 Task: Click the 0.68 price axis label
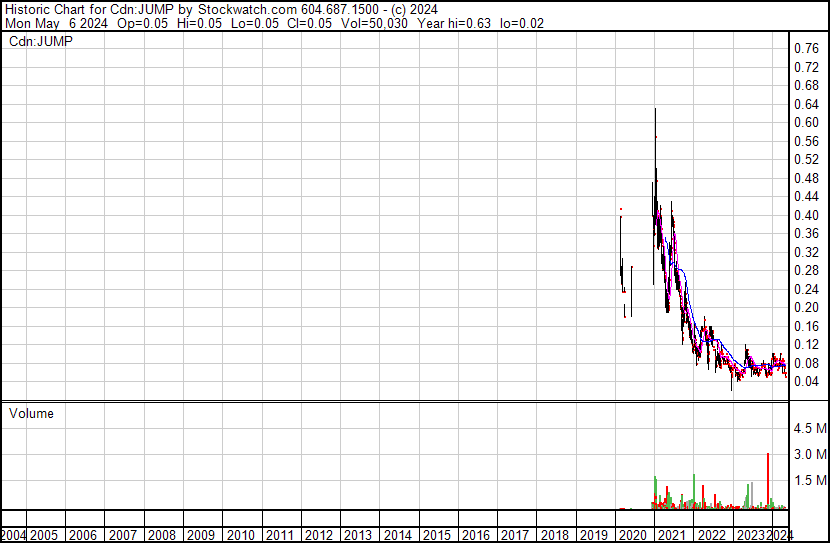tap(807, 86)
